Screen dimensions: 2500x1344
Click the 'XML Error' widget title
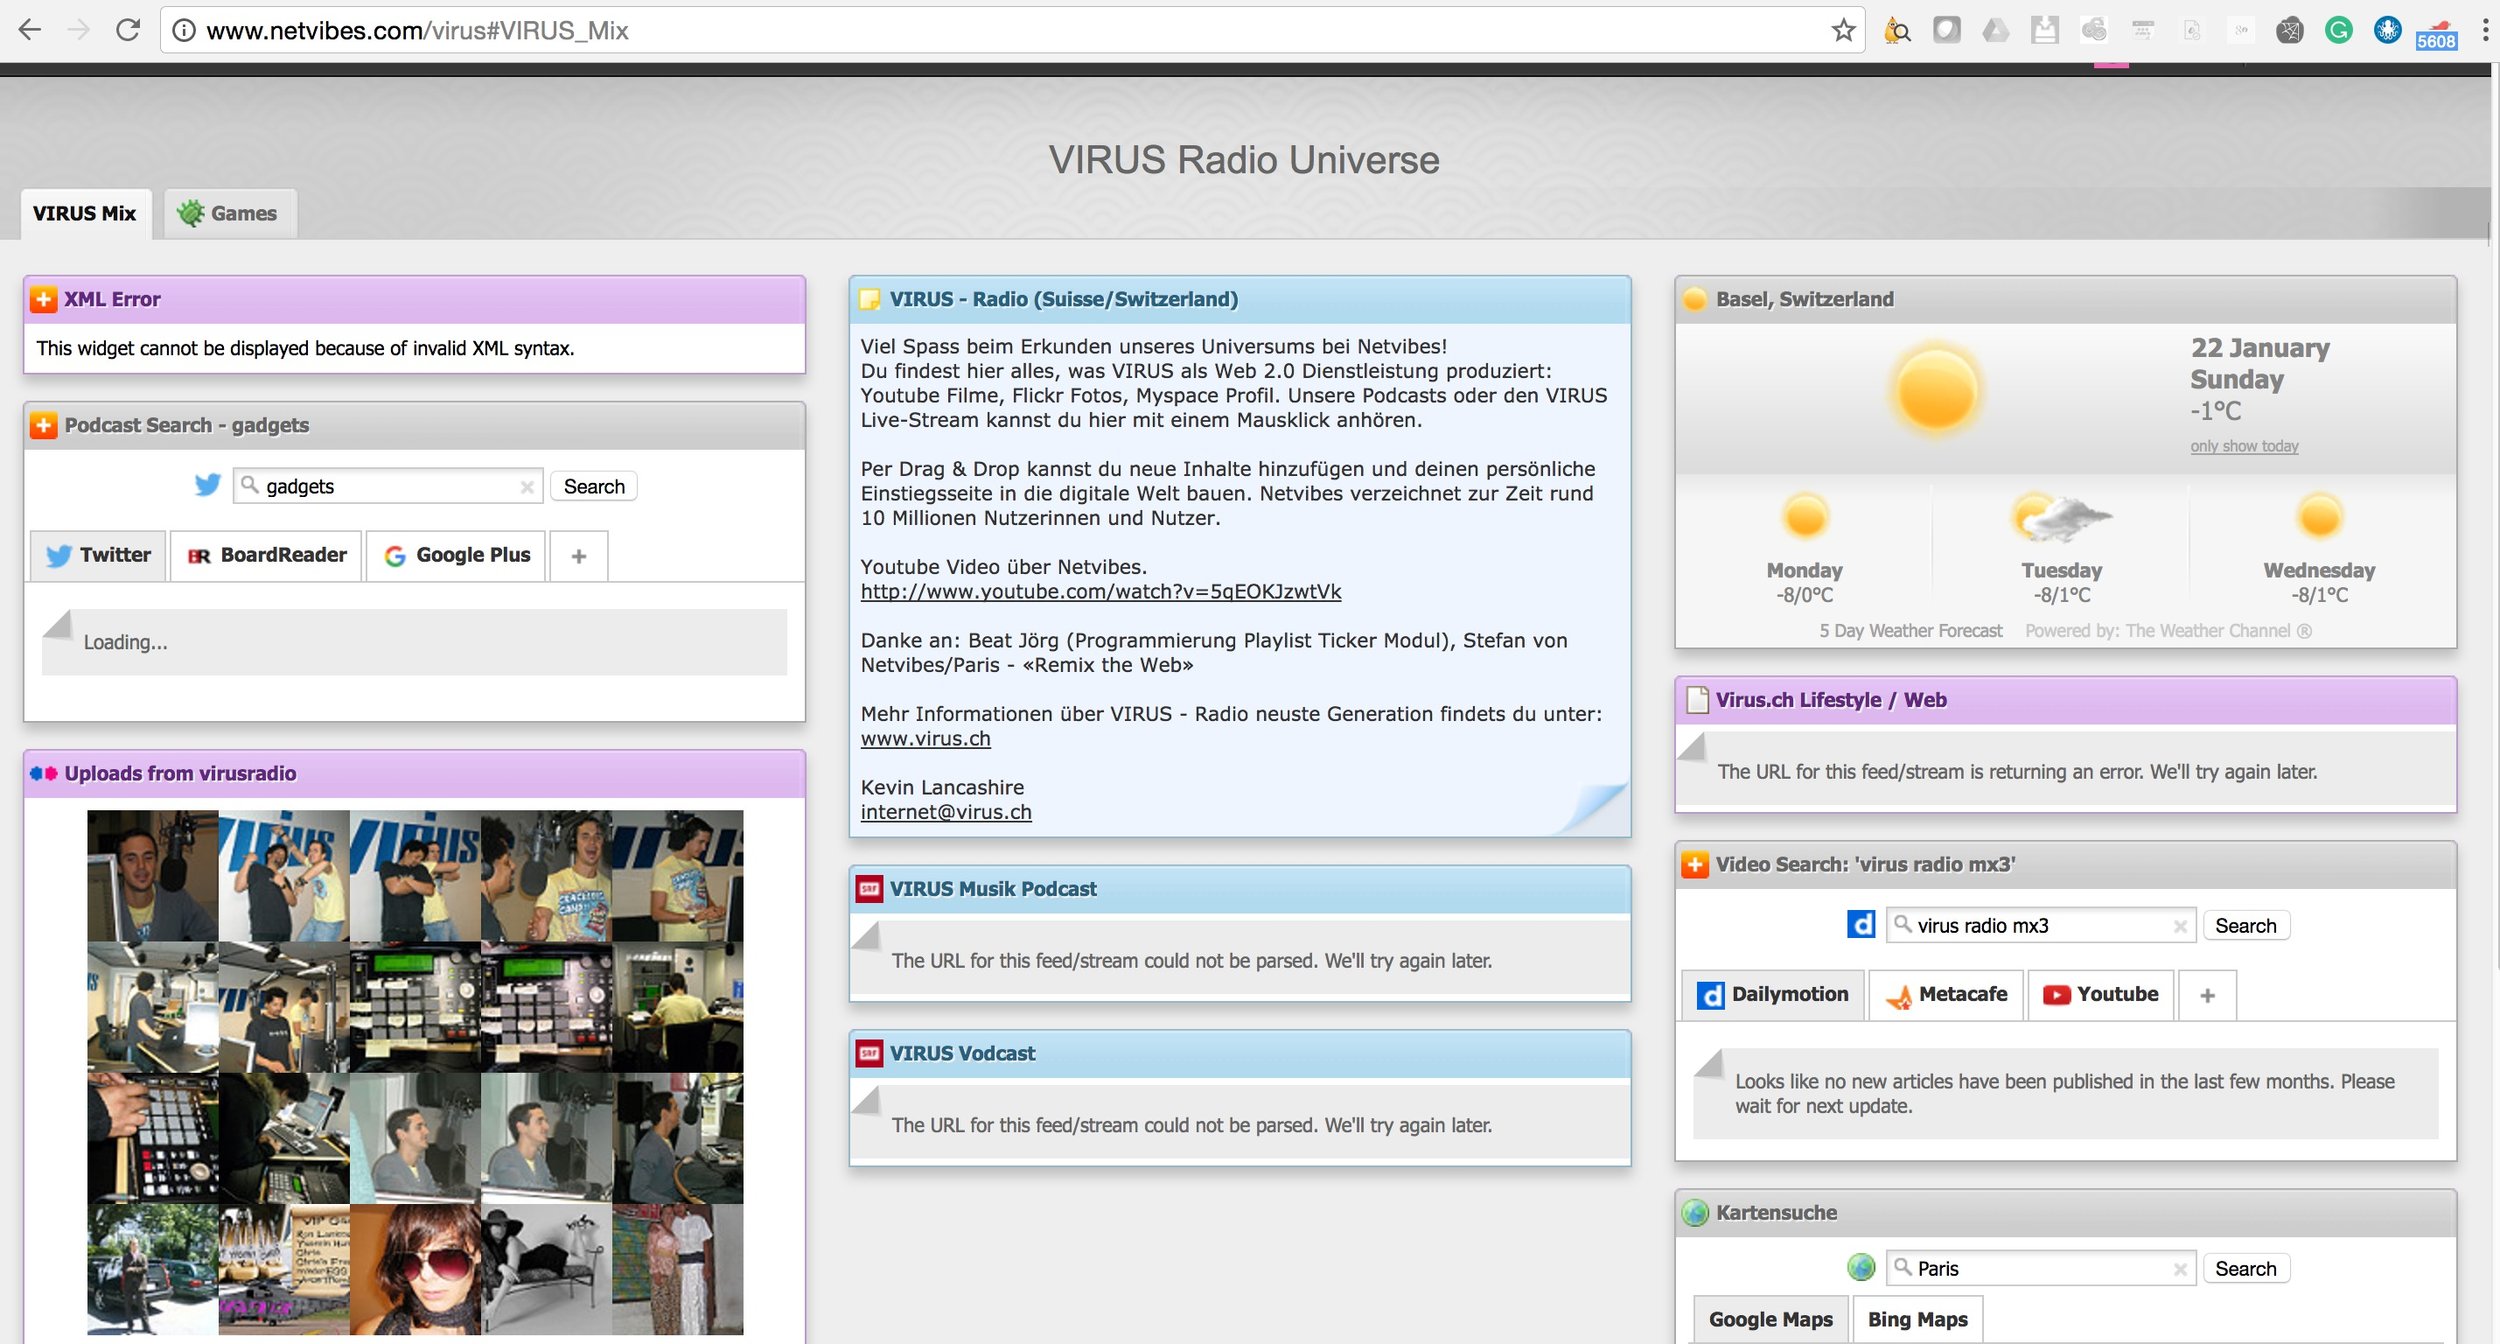tap(112, 299)
